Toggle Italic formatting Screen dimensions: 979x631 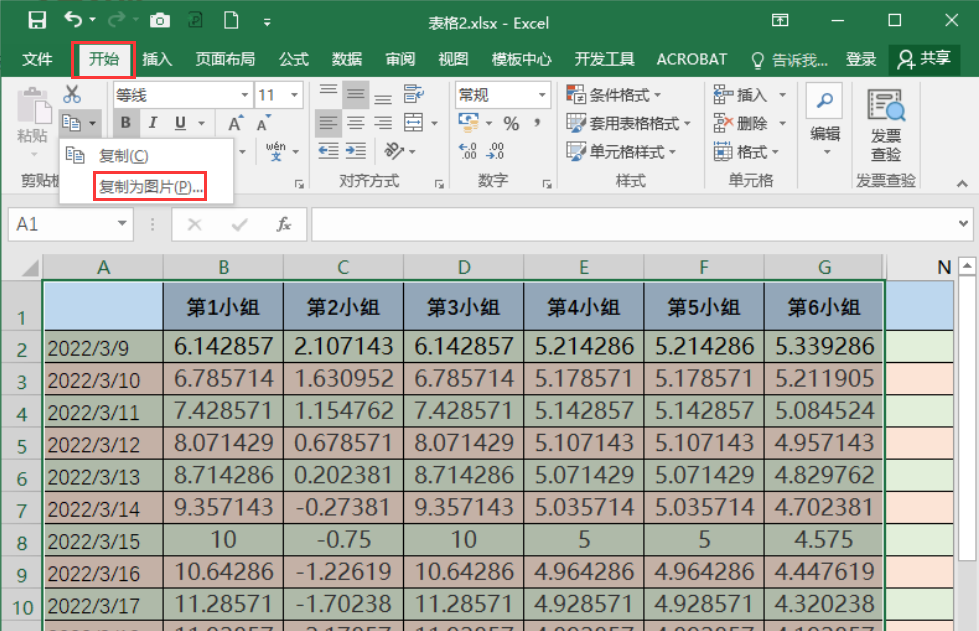(x=153, y=123)
